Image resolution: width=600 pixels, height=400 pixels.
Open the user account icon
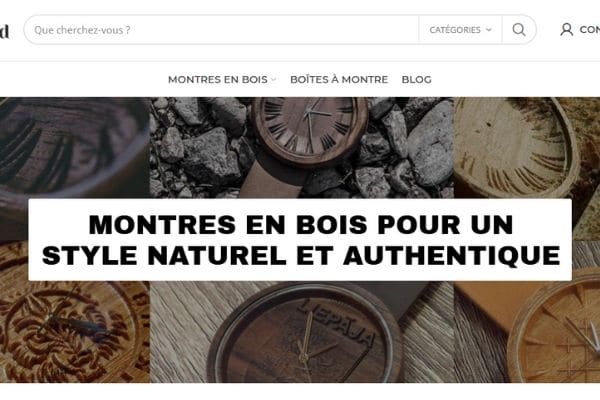click(x=566, y=29)
